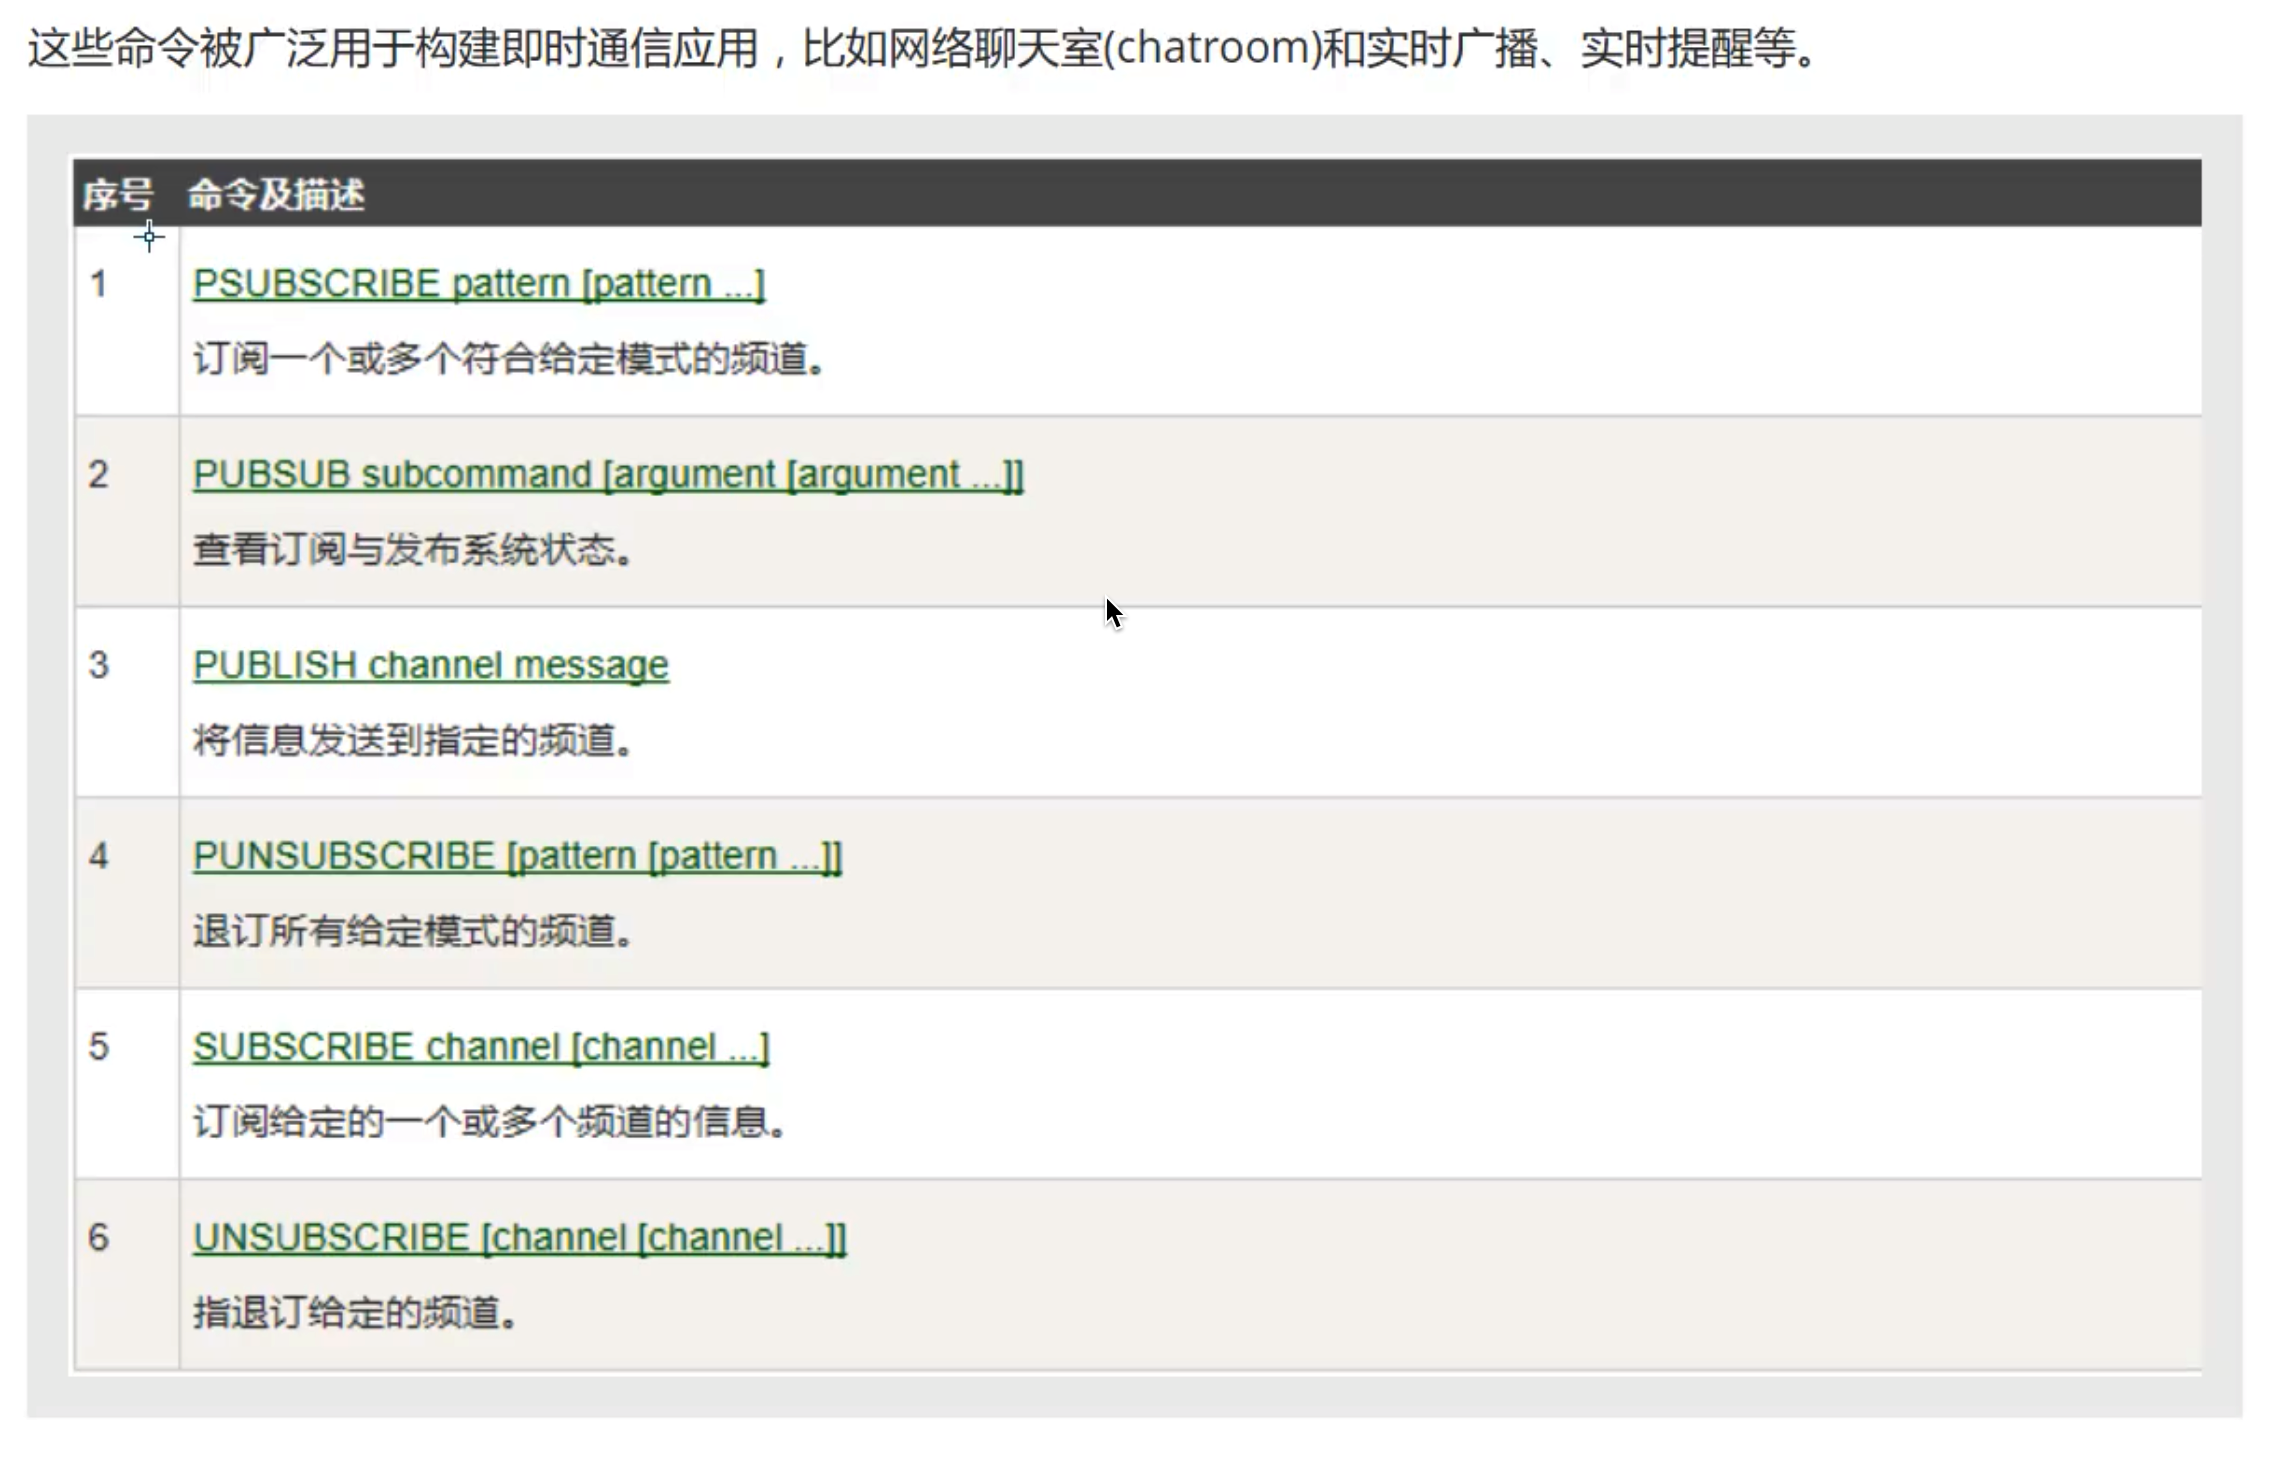The height and width of the screenshot is (1466, 2270).
Task: Open the UNSUBSCRIBE channel link
Action: coord(519,1238)
